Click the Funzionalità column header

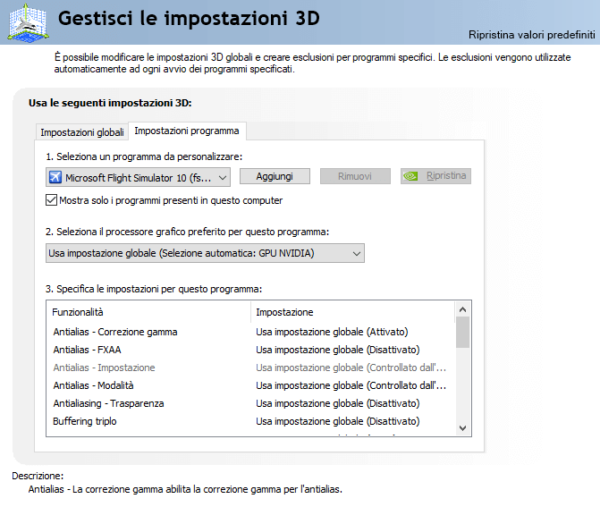149,312
